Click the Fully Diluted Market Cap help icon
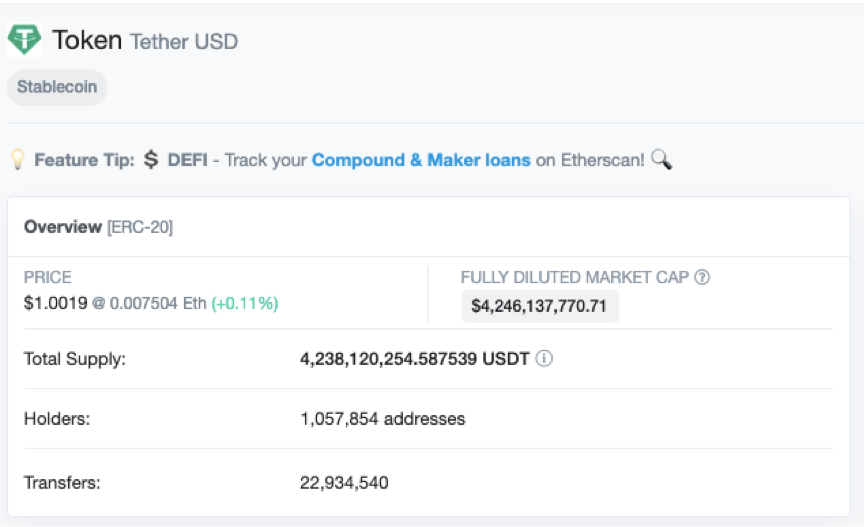Screen dimensions: 865x527 pos(702,277)
